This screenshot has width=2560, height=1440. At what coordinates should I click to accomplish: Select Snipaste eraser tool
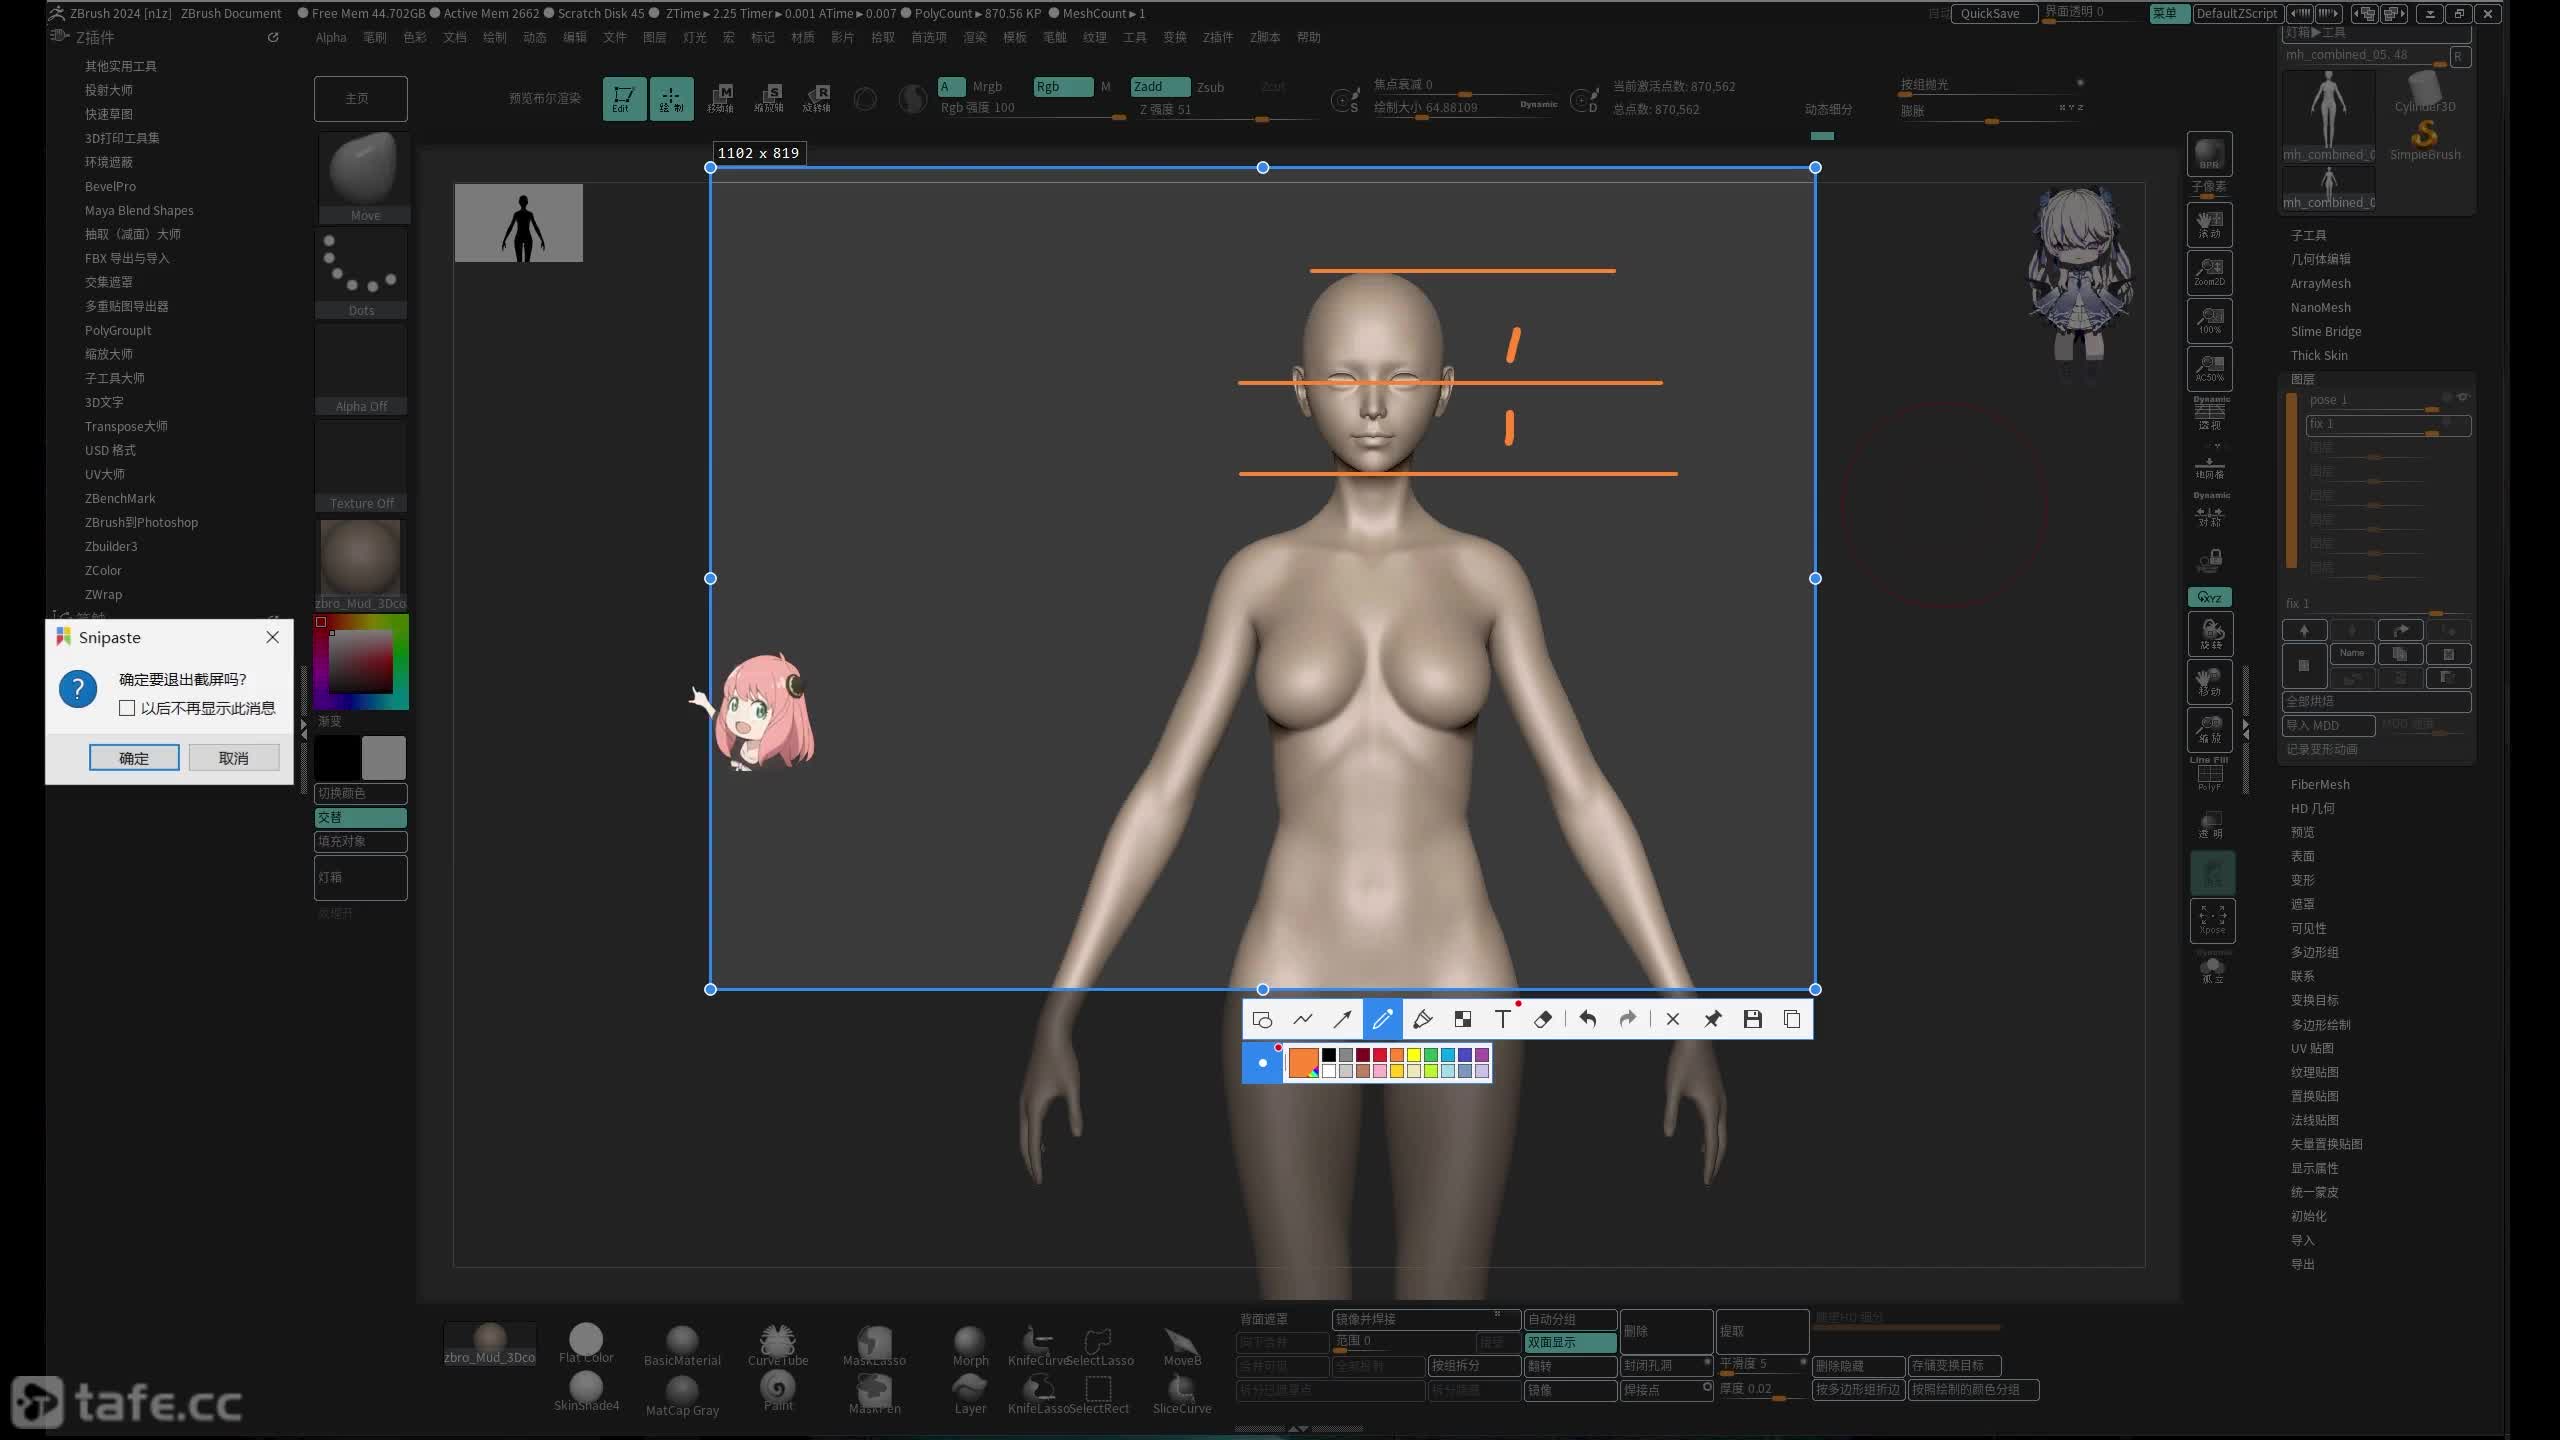[x=1542, y=1019]
